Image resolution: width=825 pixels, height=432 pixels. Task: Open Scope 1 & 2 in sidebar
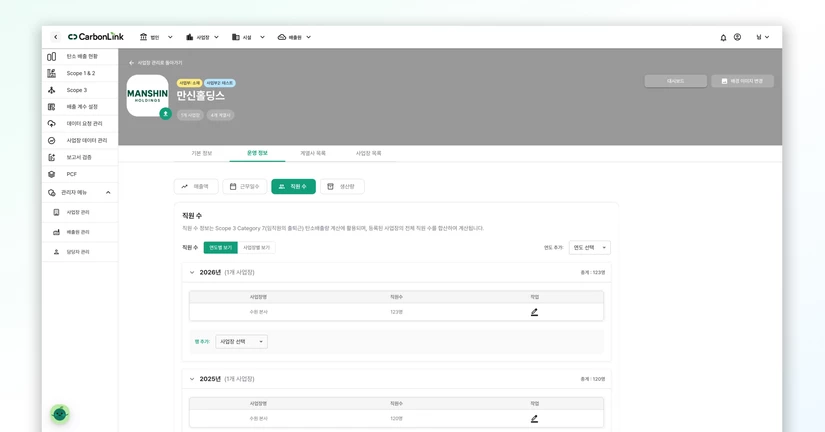(x=80, y=73)
